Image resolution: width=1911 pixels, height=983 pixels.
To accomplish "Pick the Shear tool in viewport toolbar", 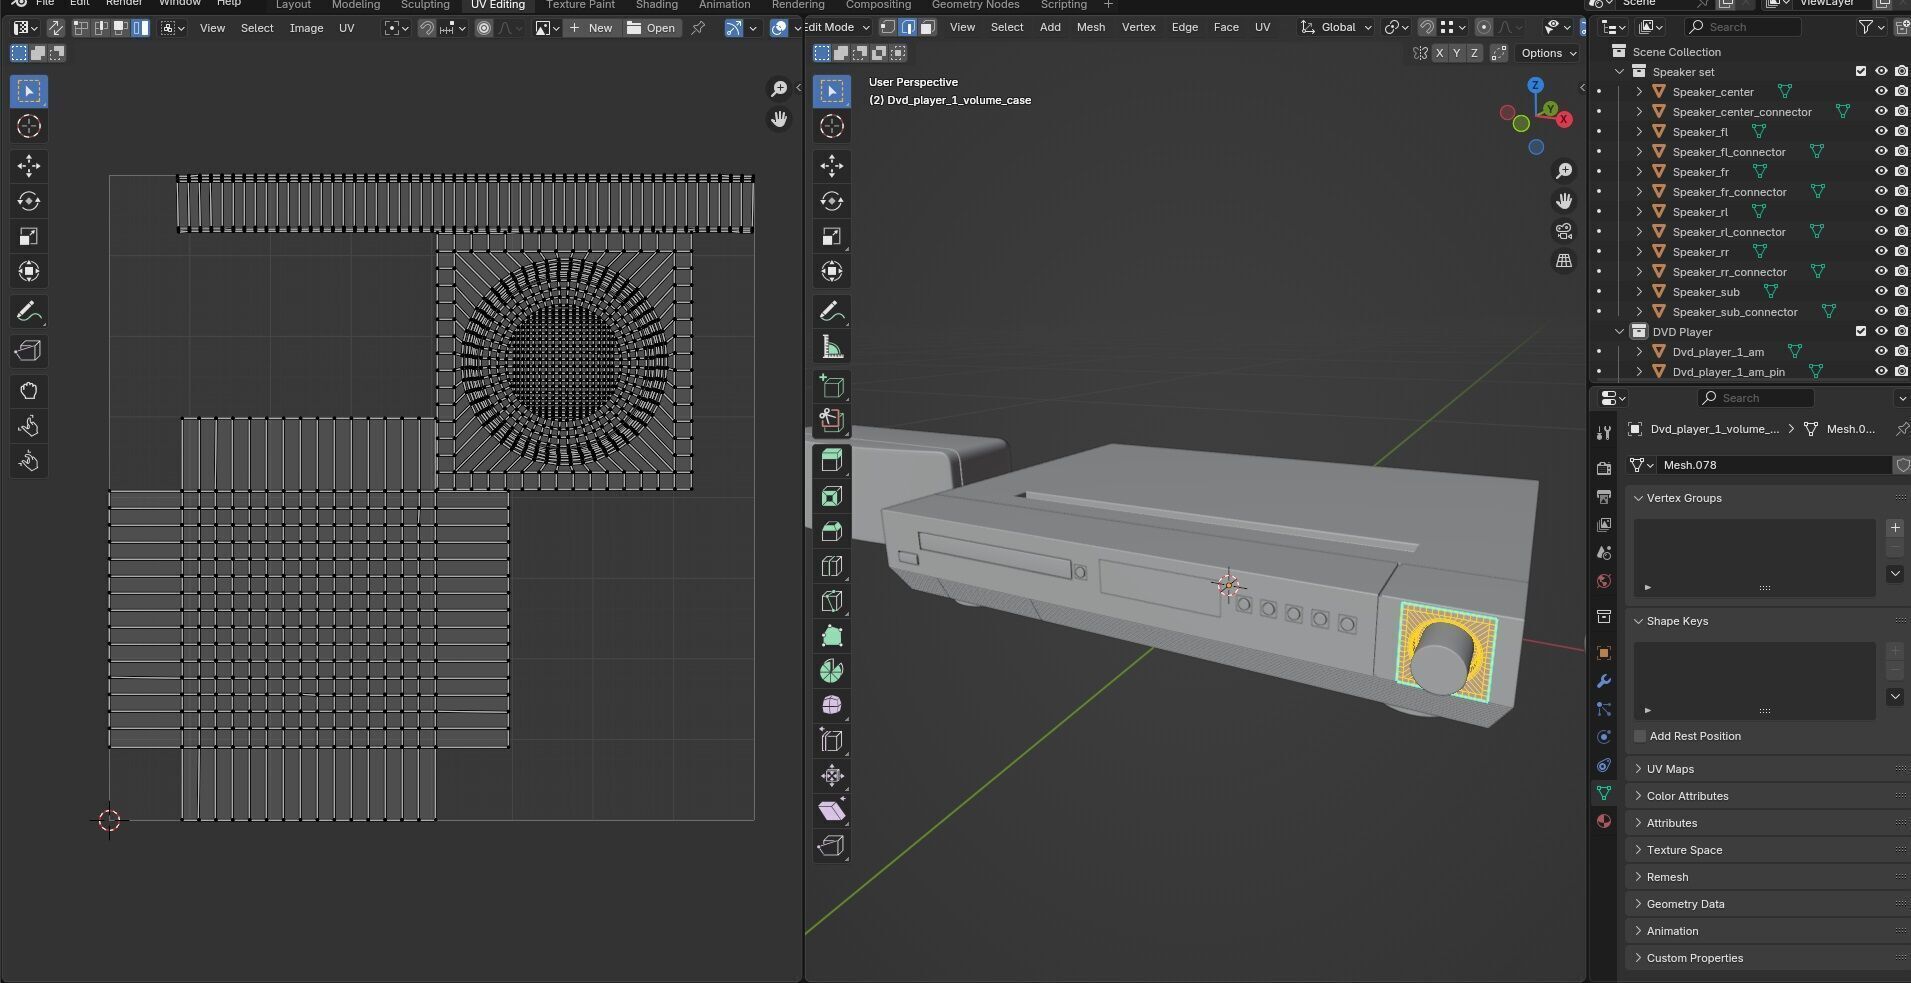I will [831, 810].
